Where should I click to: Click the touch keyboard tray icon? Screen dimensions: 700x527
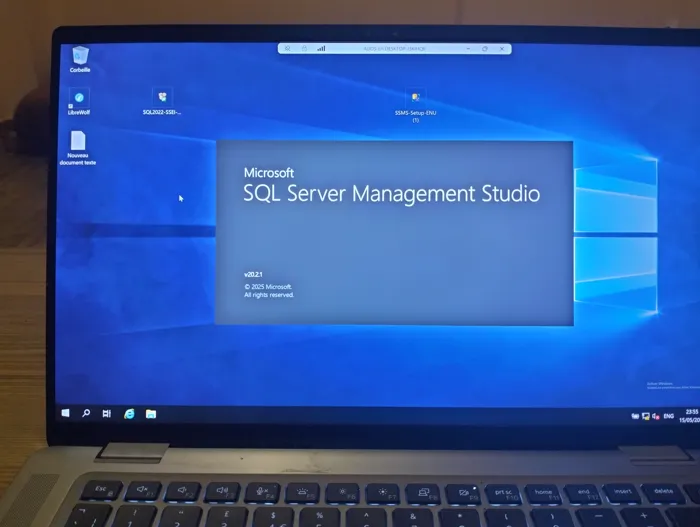[x=635, y=416]
